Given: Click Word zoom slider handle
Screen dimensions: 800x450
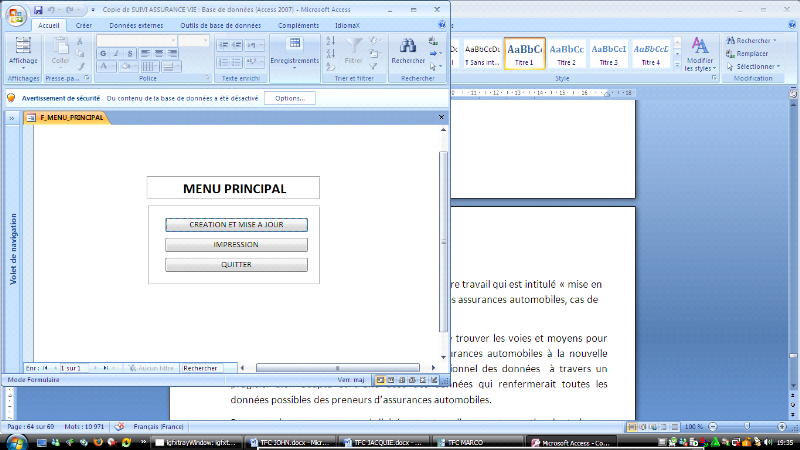Looking at the screenshot, I should tap(747, 426).
